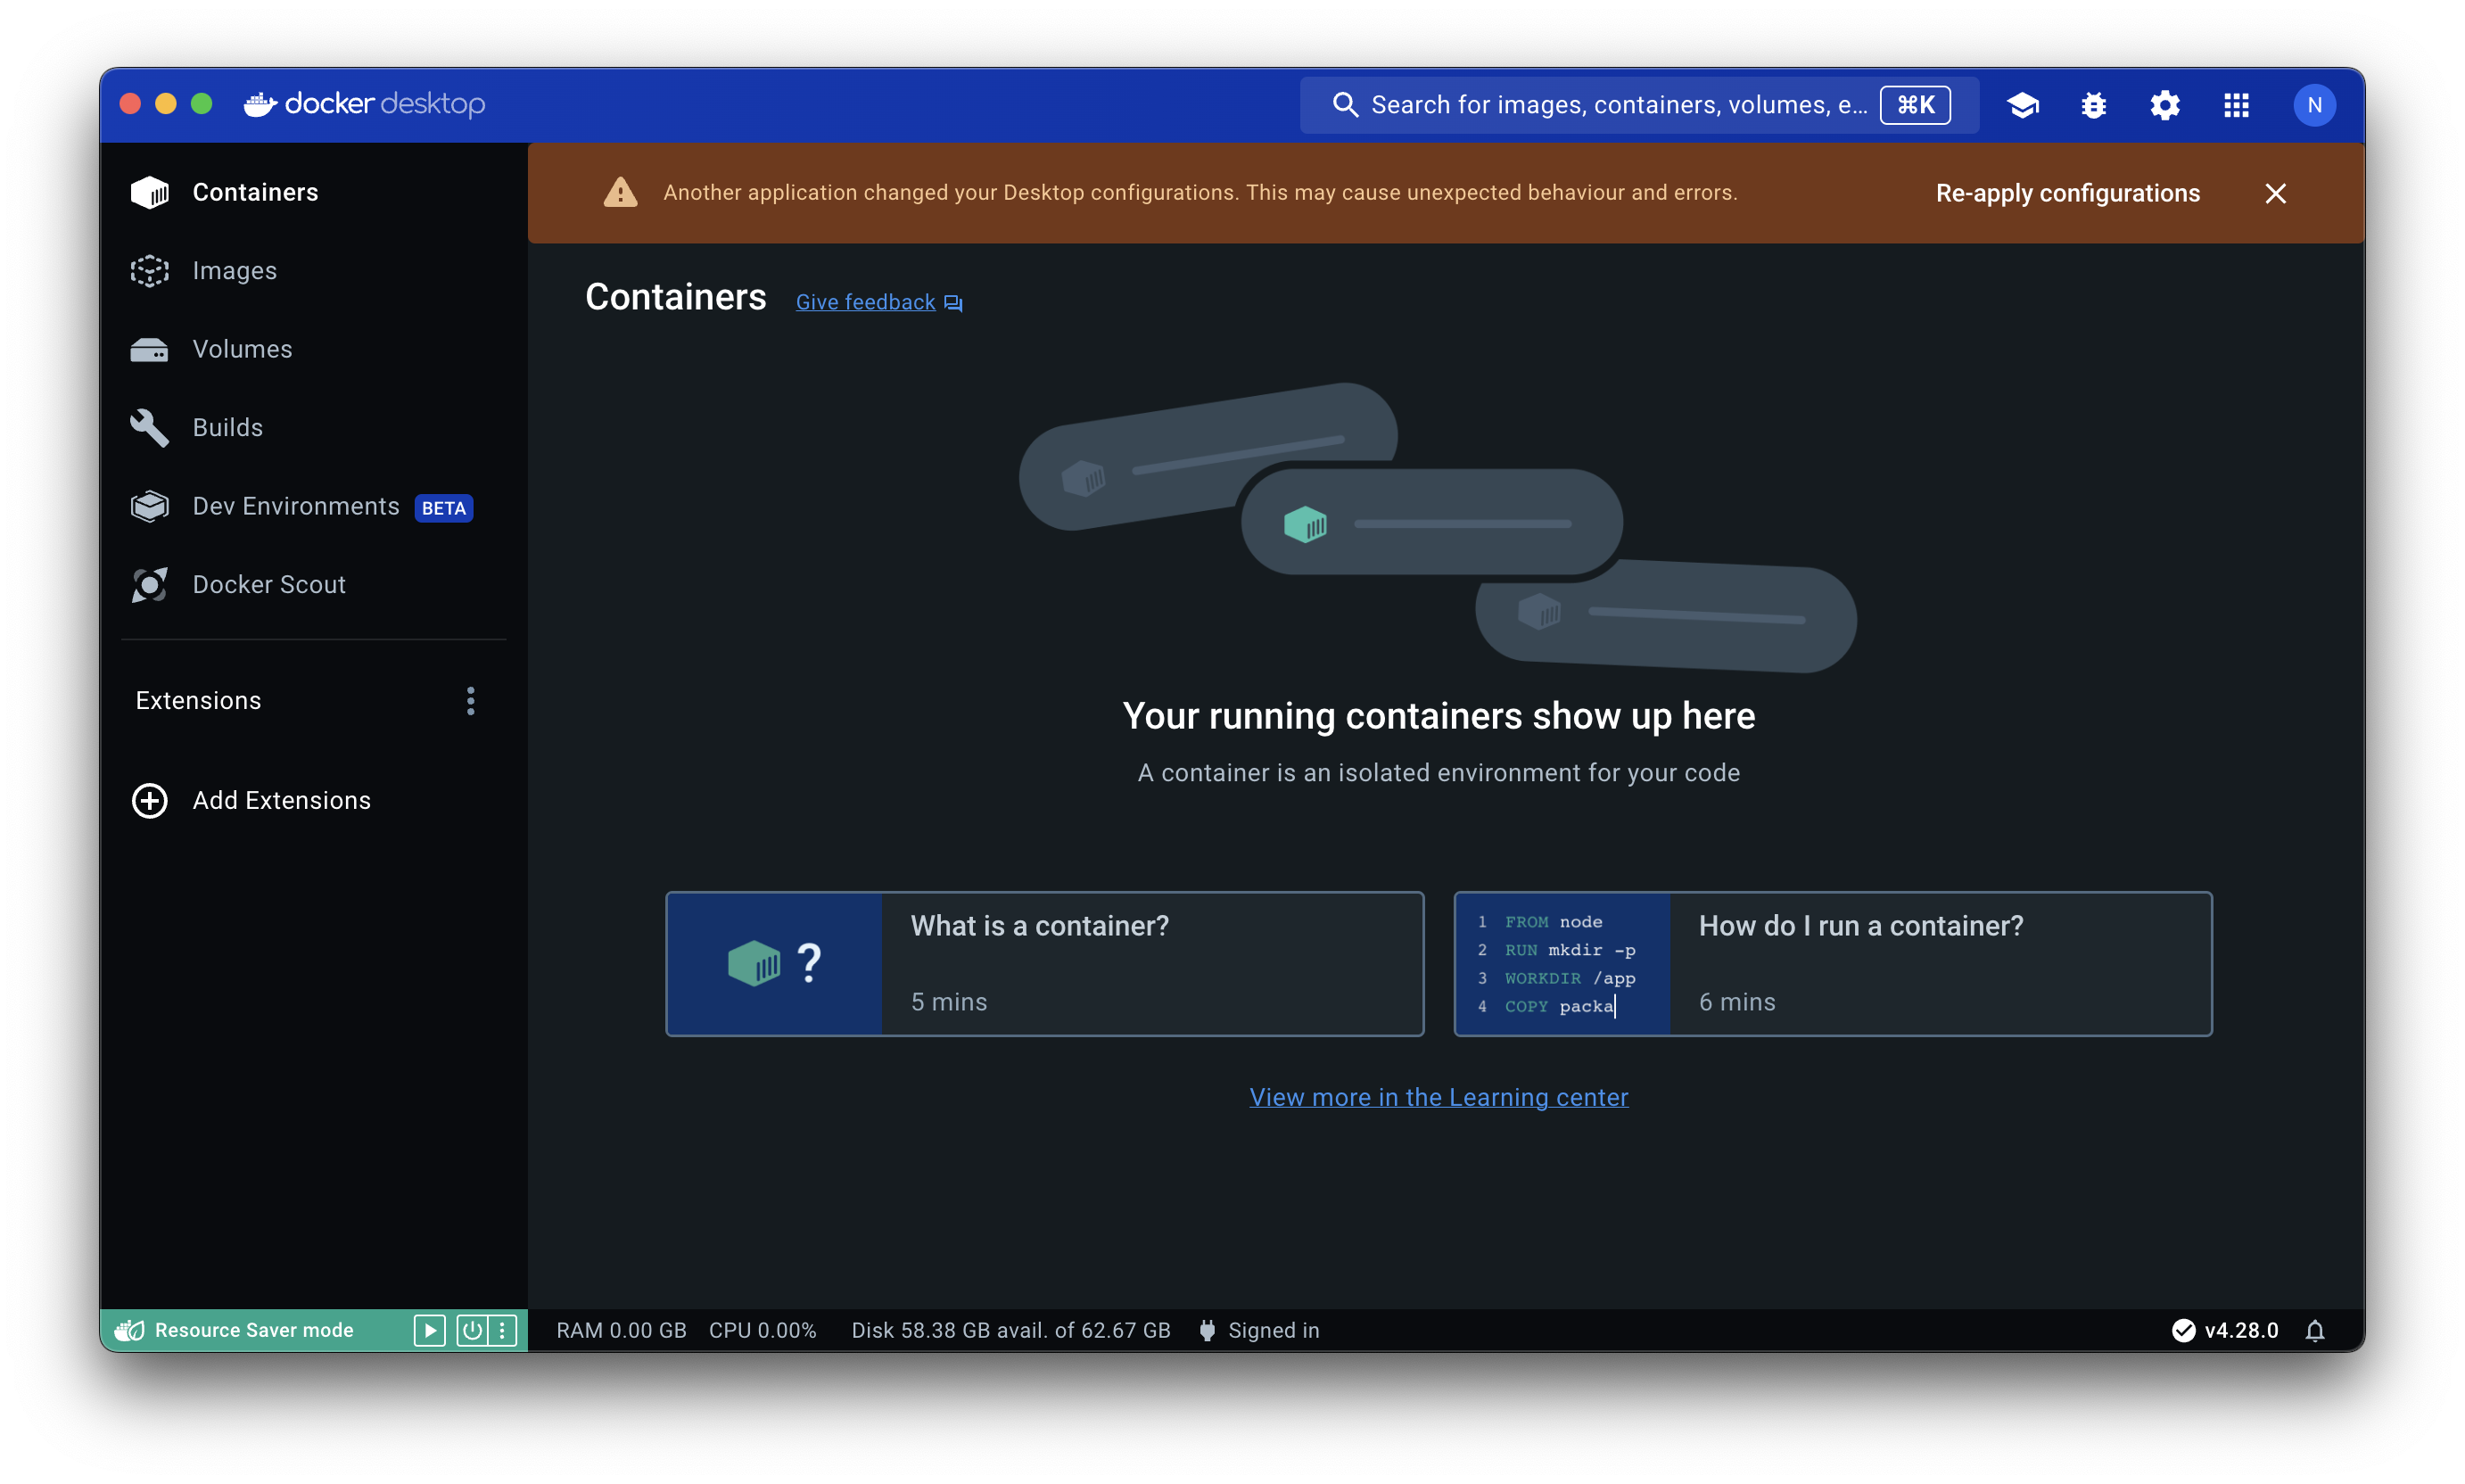The image size is (2465, 1484).
Task: Click the 5 mins duration text
Action: [x=948, y=1002]
